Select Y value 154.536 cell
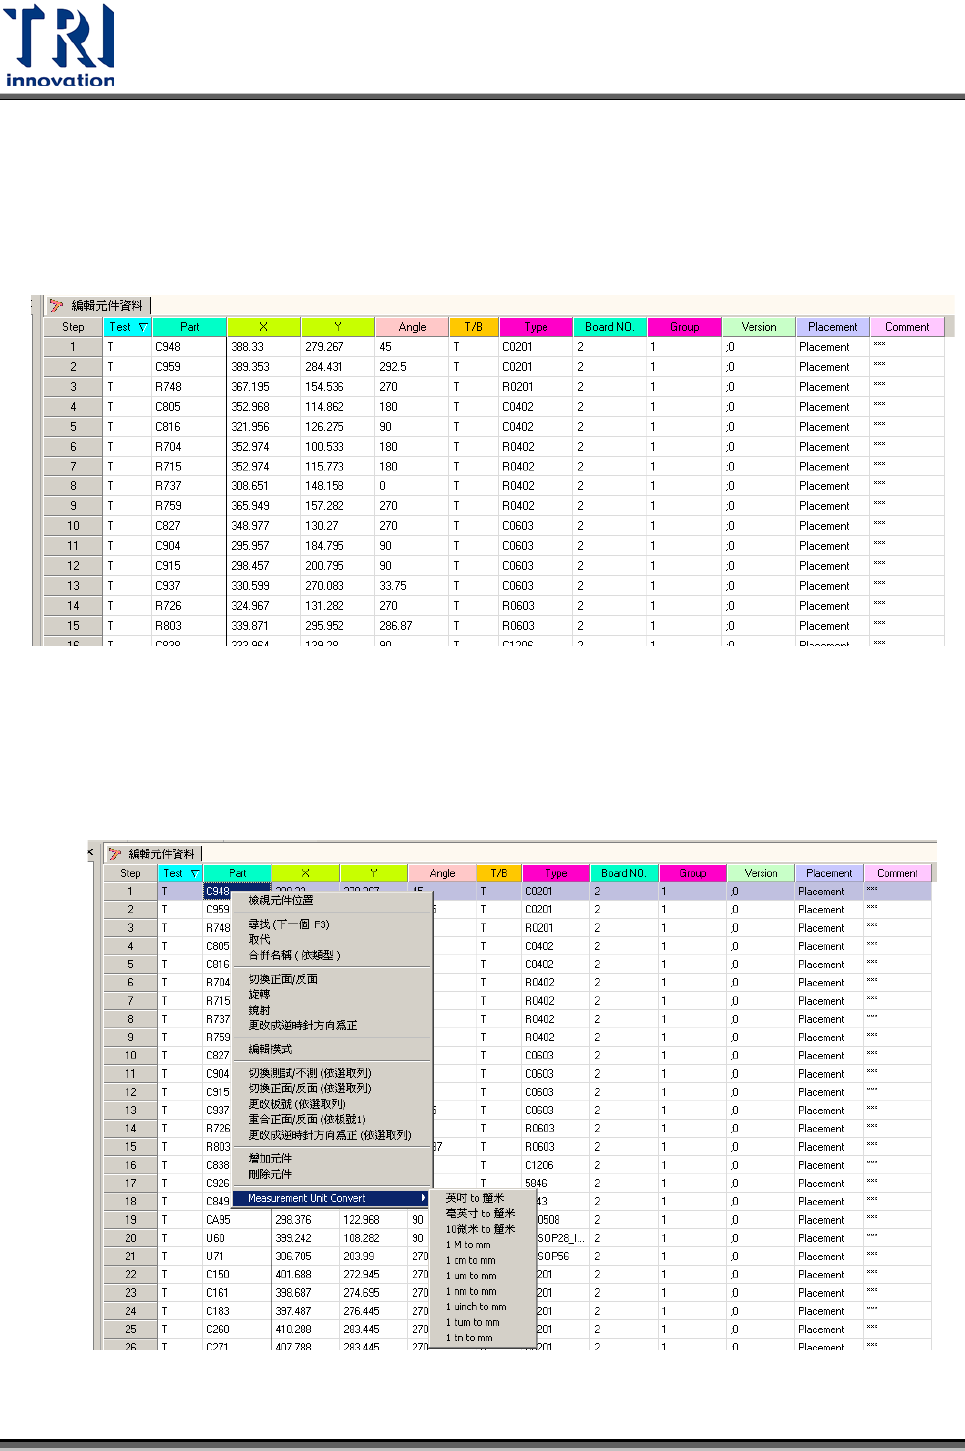 (338, 387)
